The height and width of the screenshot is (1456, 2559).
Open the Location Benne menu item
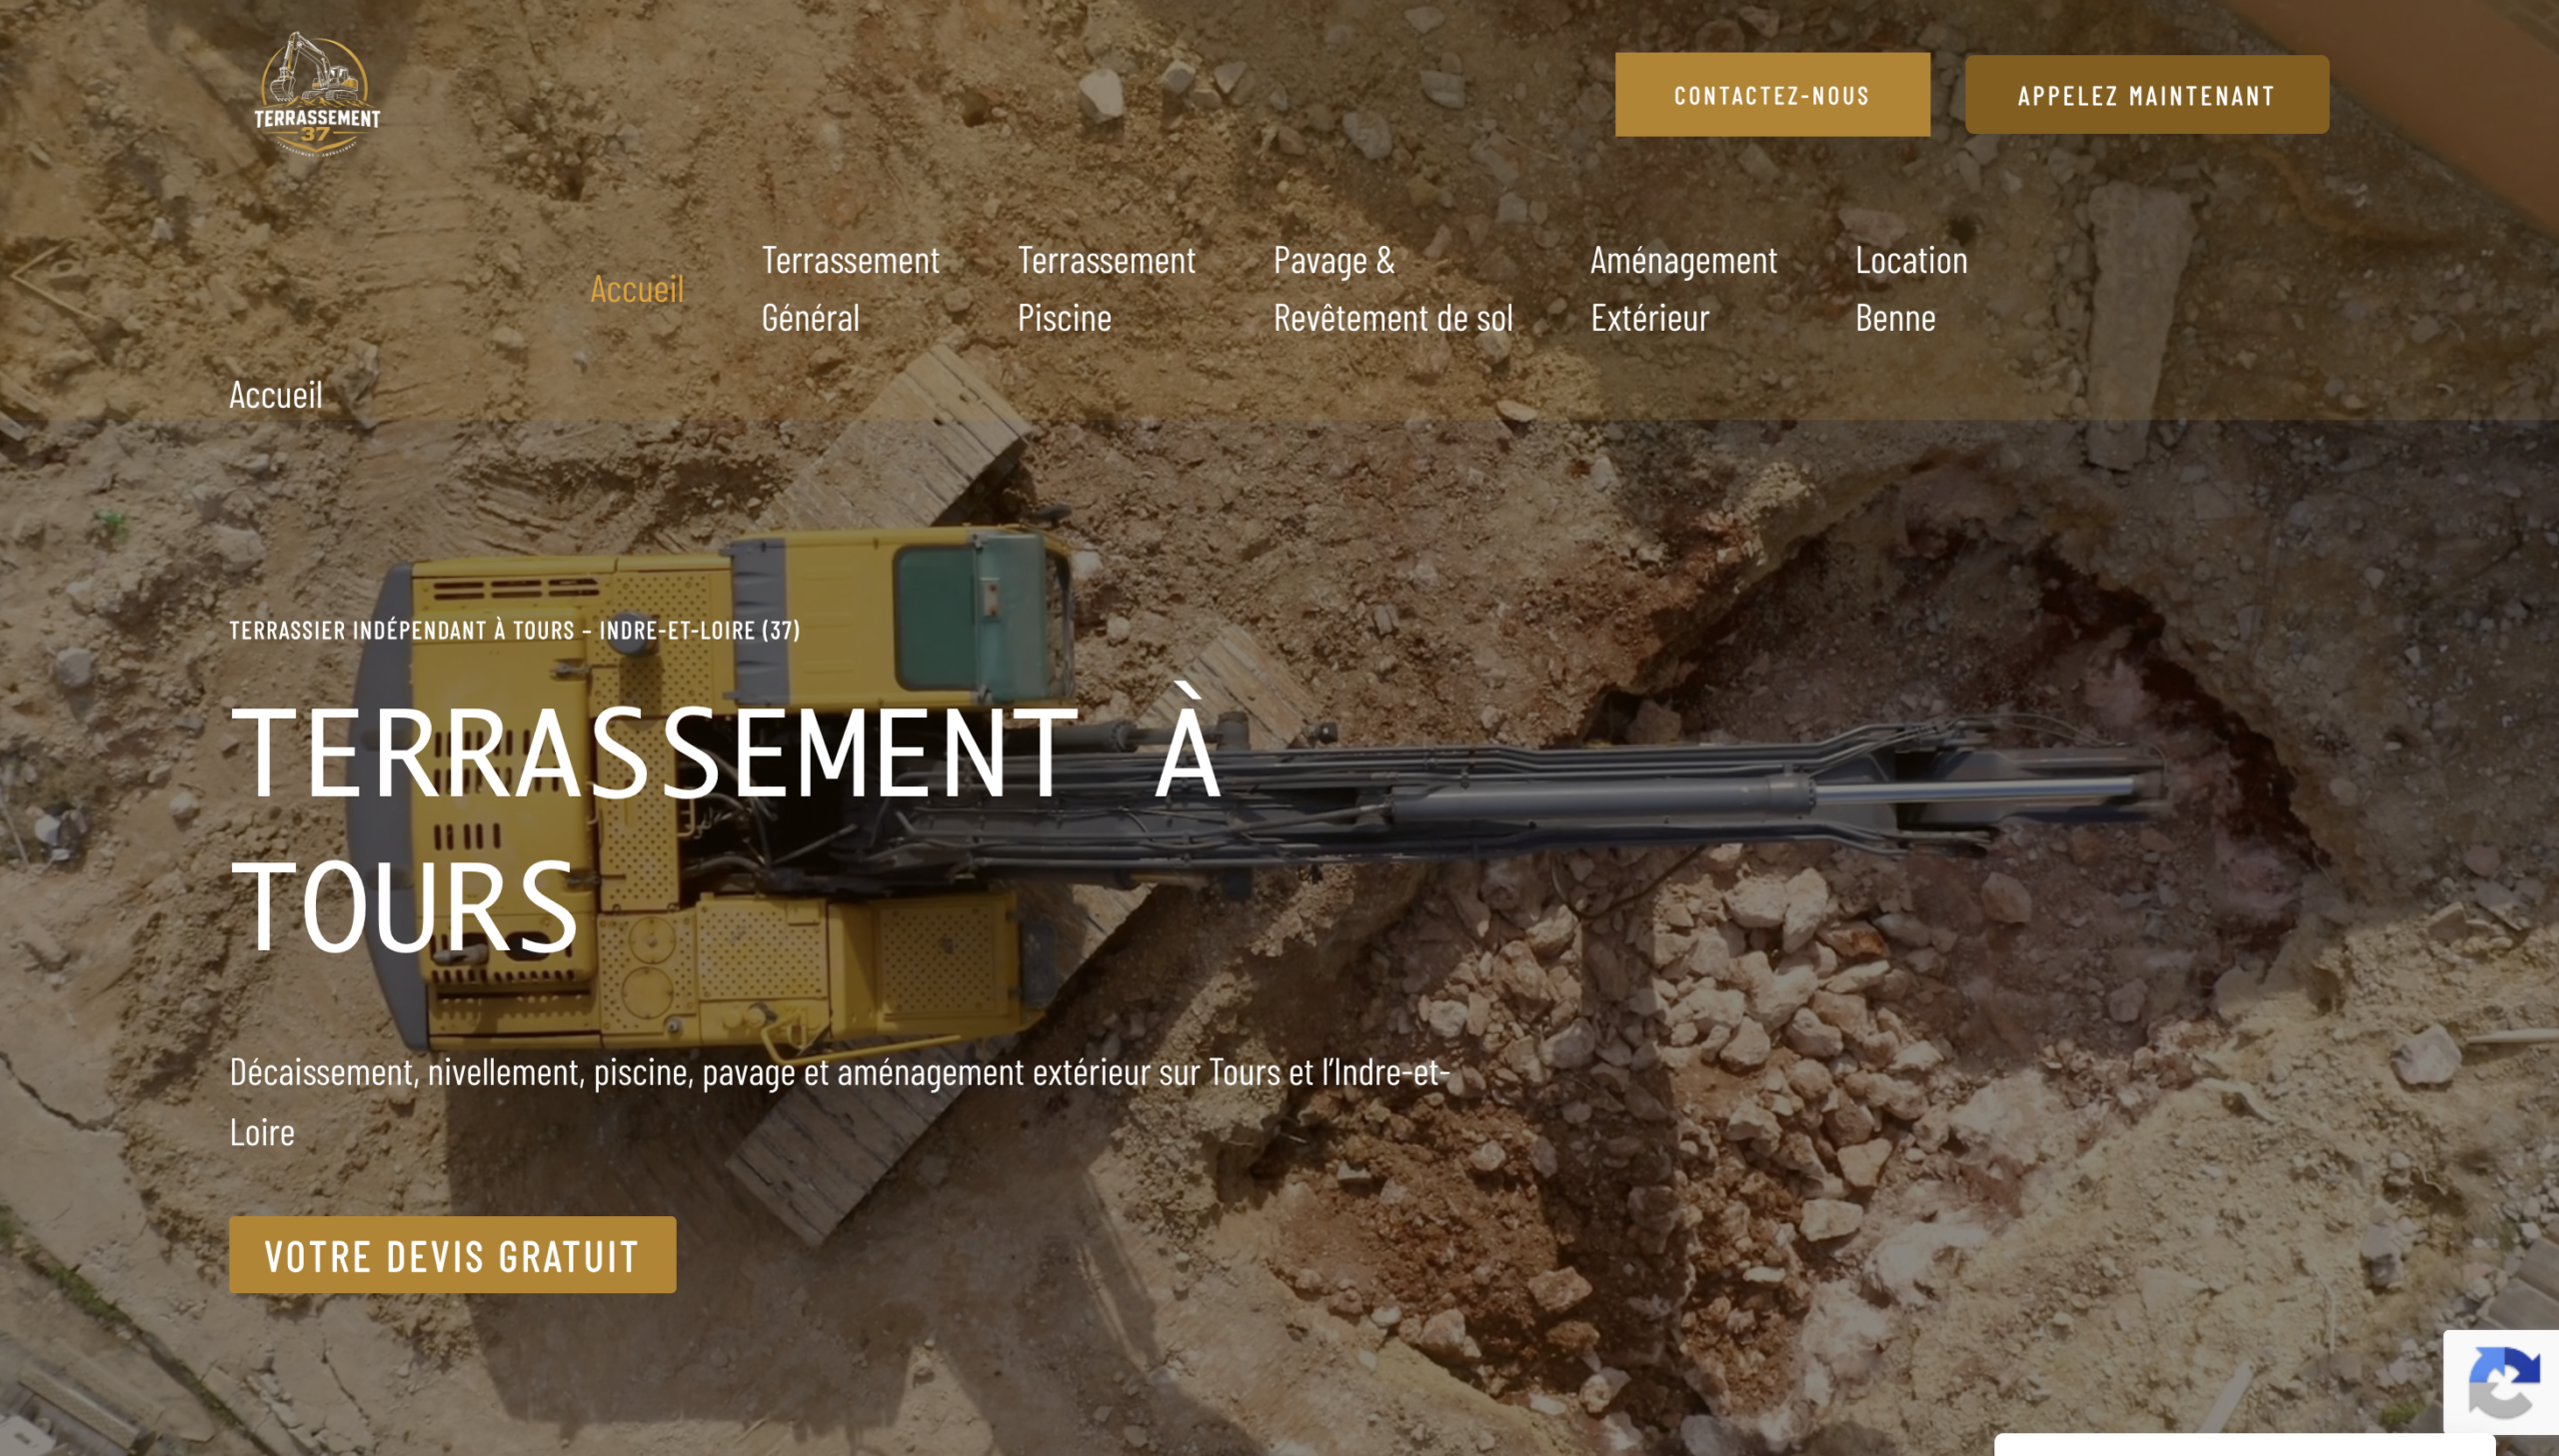click(1911, 289)
